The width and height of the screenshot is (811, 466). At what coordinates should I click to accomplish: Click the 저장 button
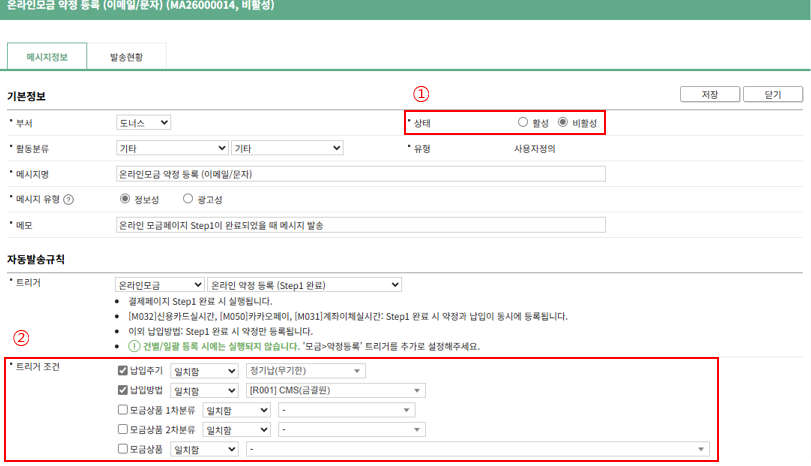click(x=710, y=95)
